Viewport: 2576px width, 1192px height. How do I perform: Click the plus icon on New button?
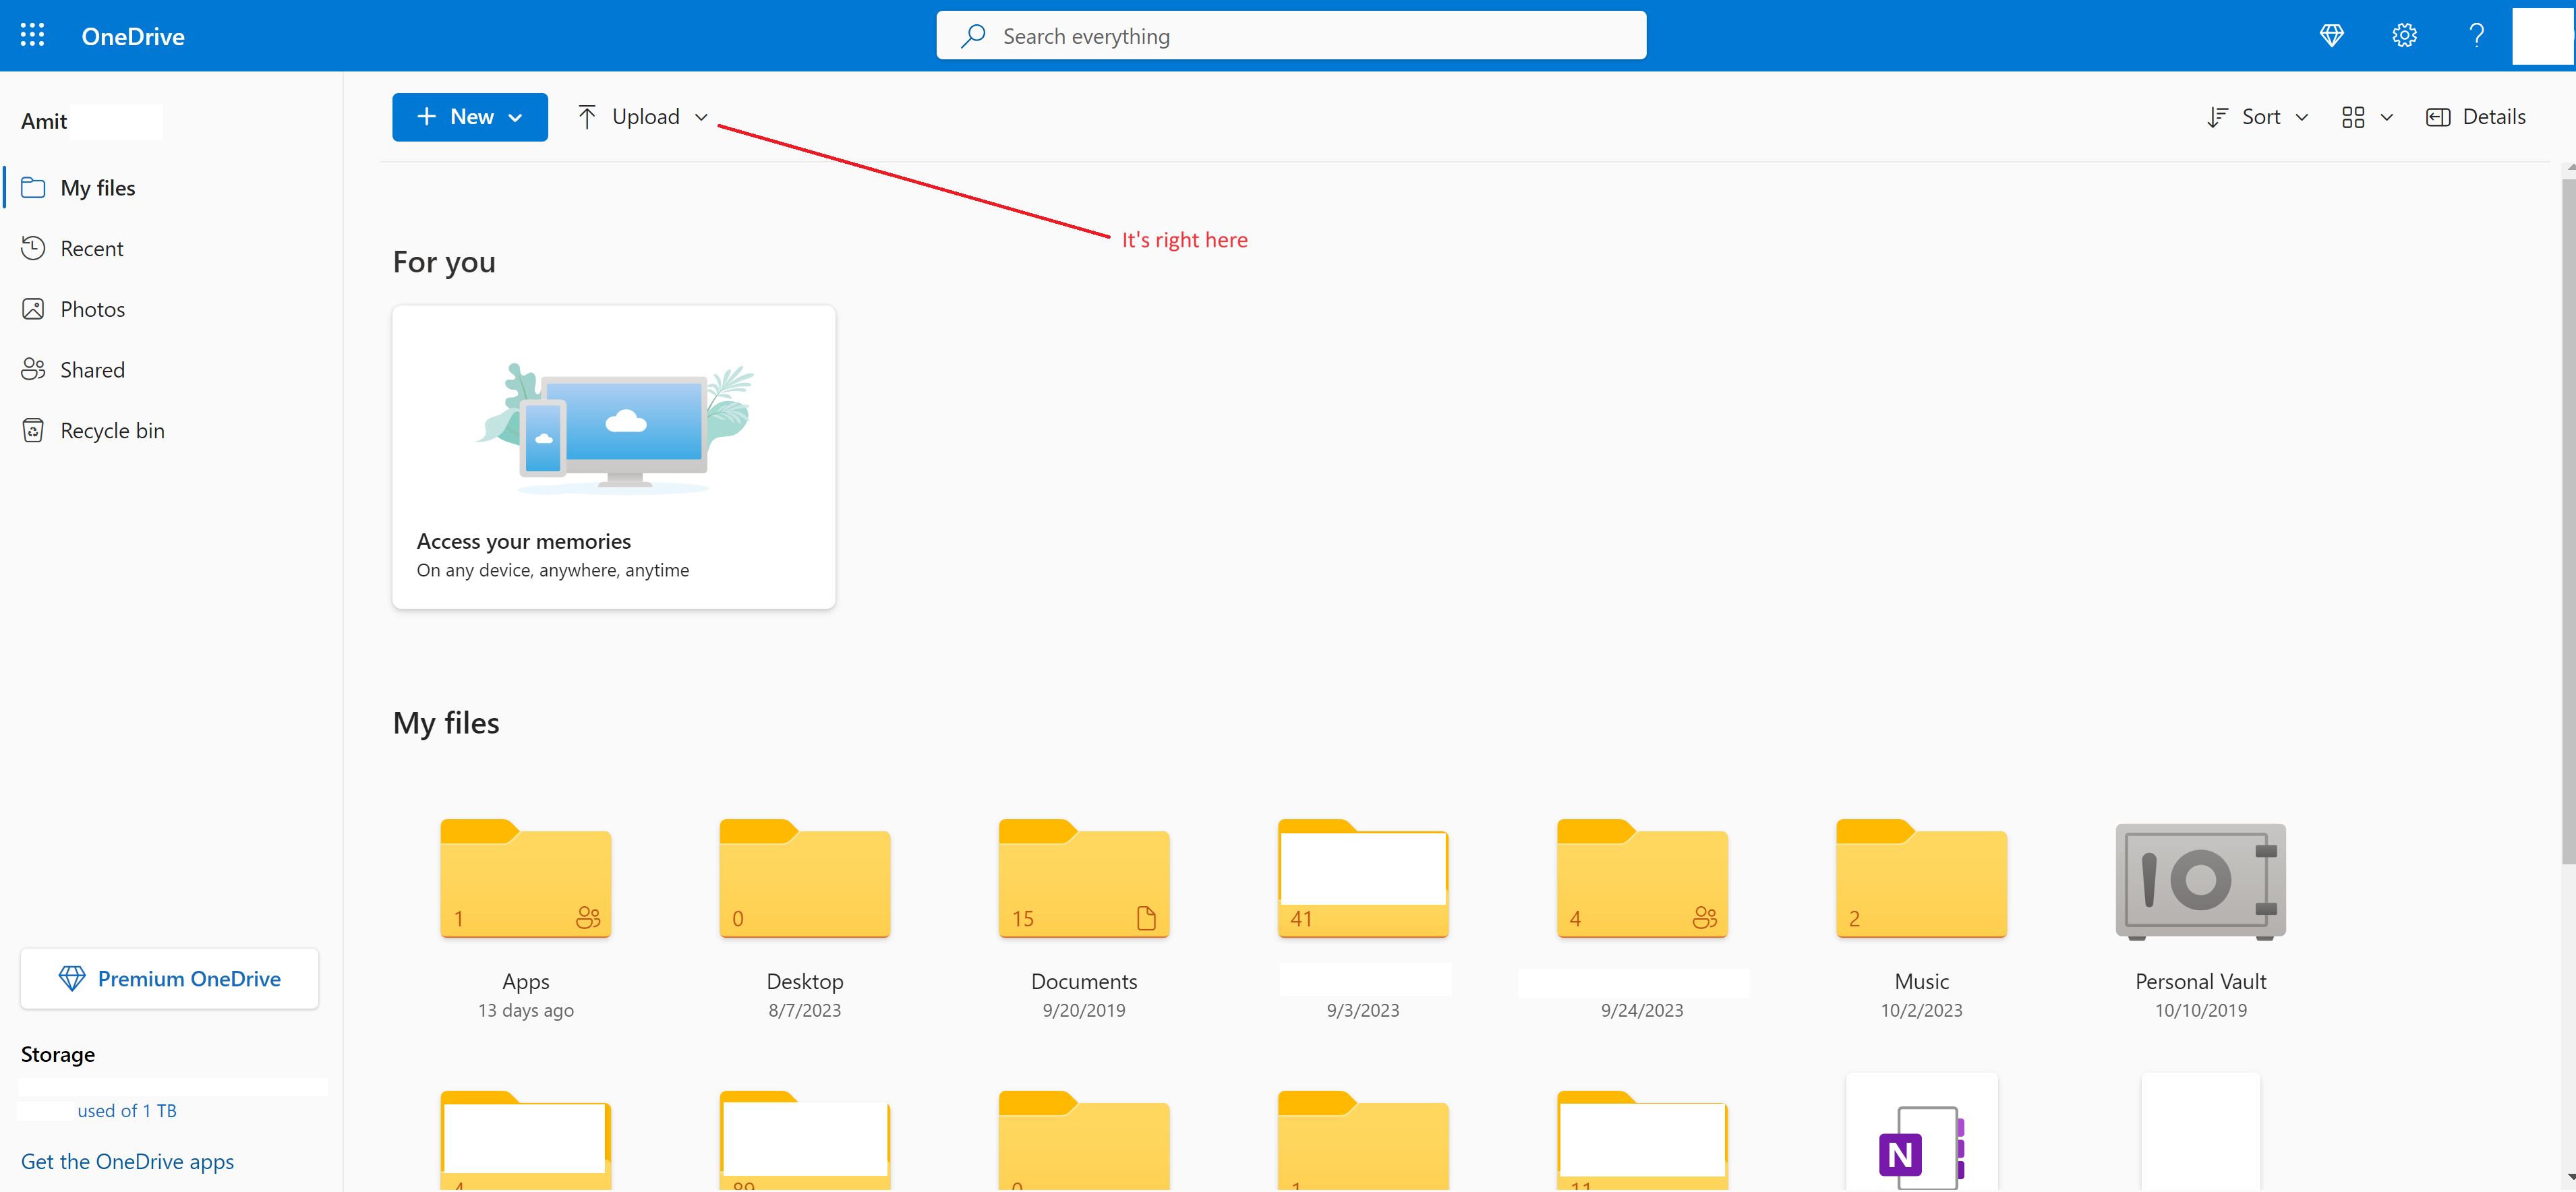click(x=427, y=117)
